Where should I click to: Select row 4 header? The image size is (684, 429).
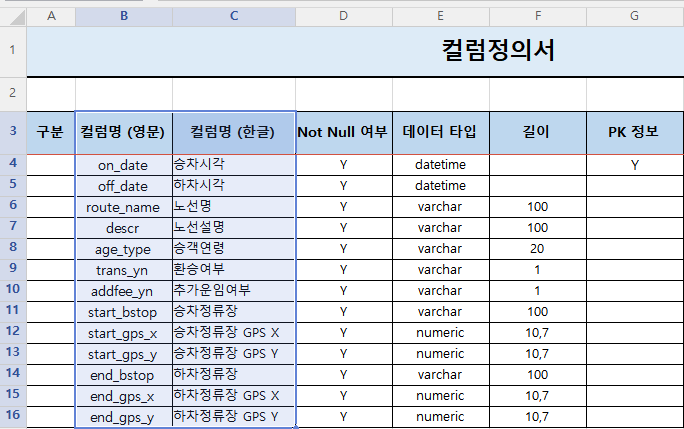[13, 164]
